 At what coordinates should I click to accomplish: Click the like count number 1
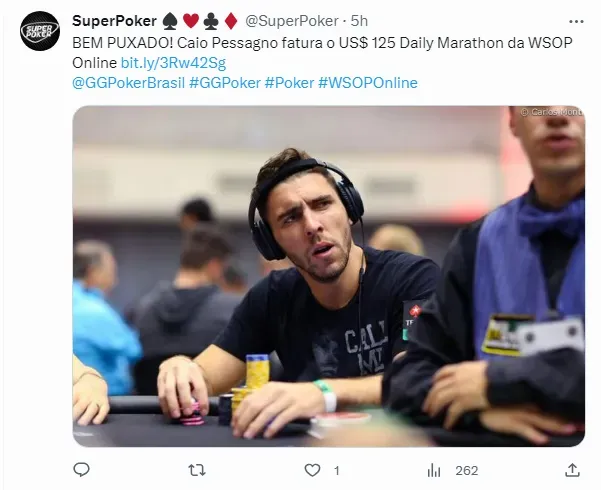[x=337, y=470]
